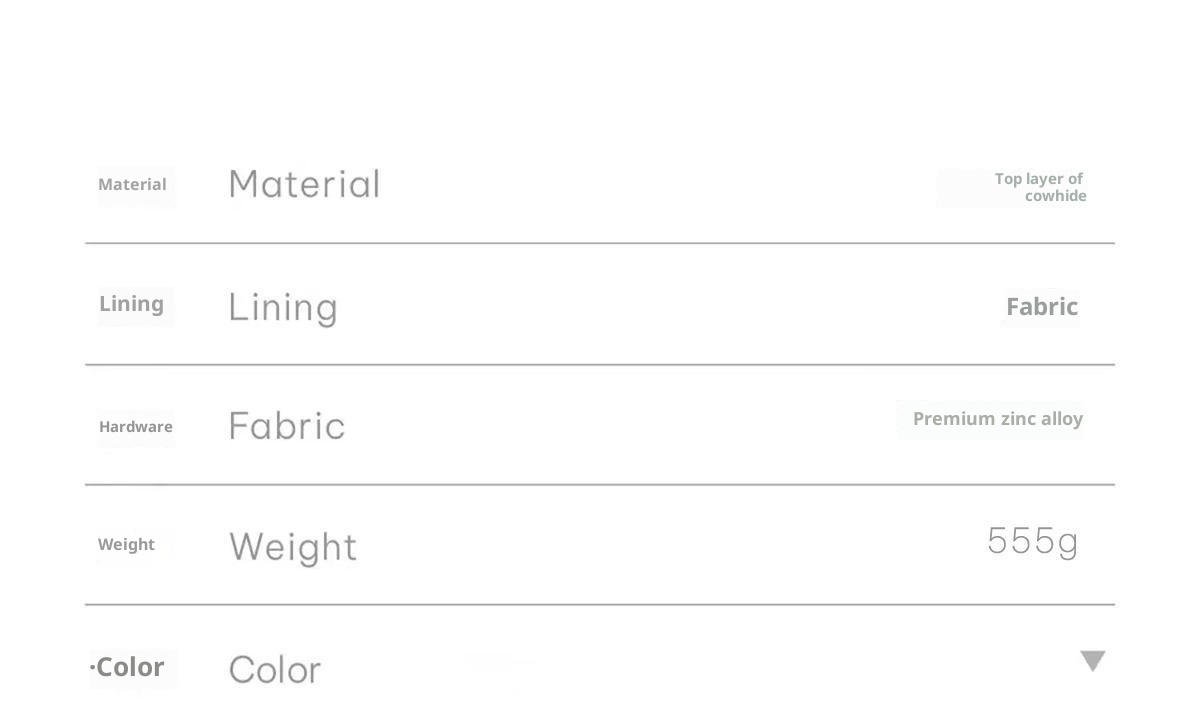Select the large Color heading text
This screenshot has width=1200, height=716.
point(275,669)
